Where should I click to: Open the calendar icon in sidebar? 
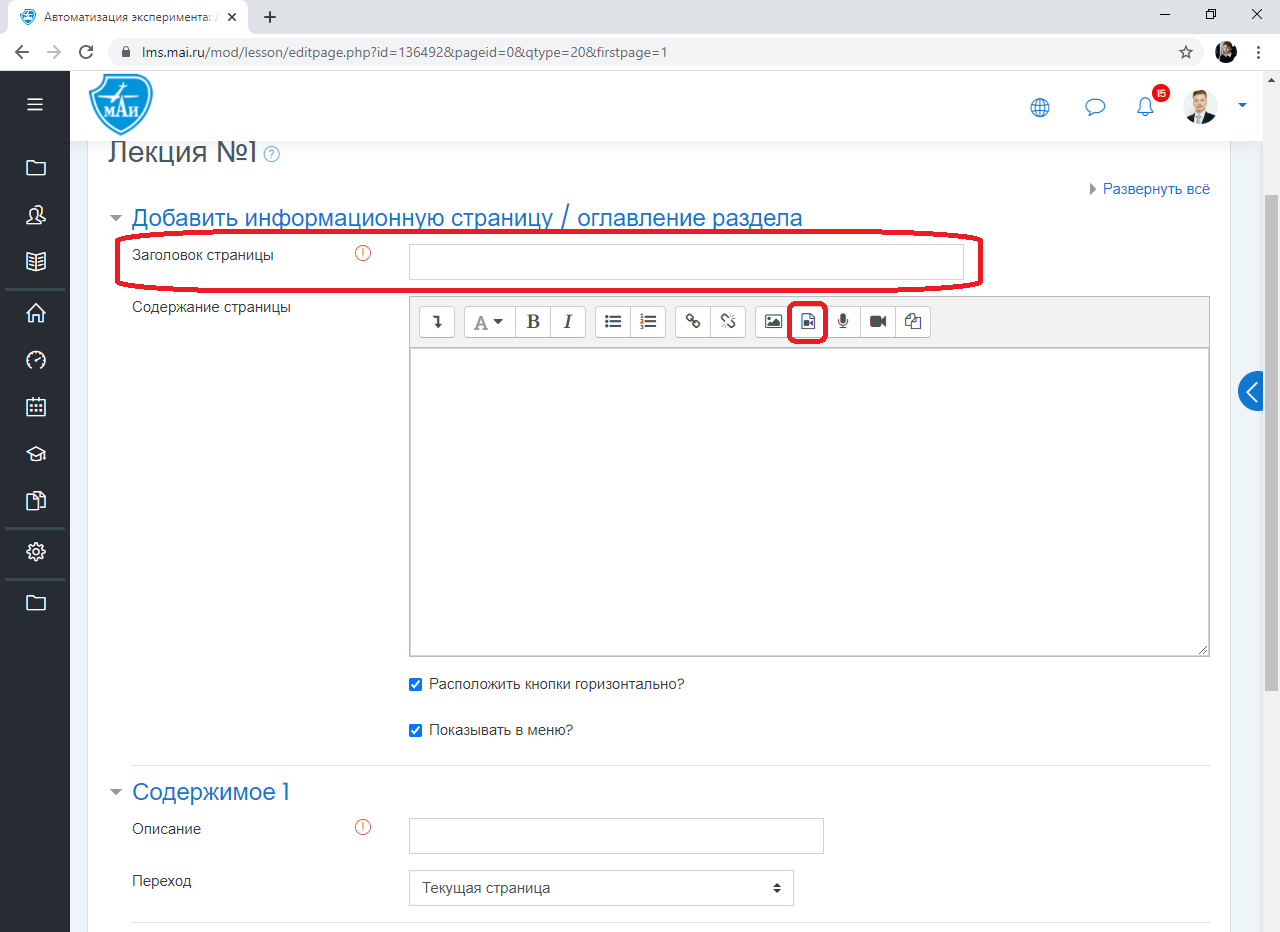point(35,407)
